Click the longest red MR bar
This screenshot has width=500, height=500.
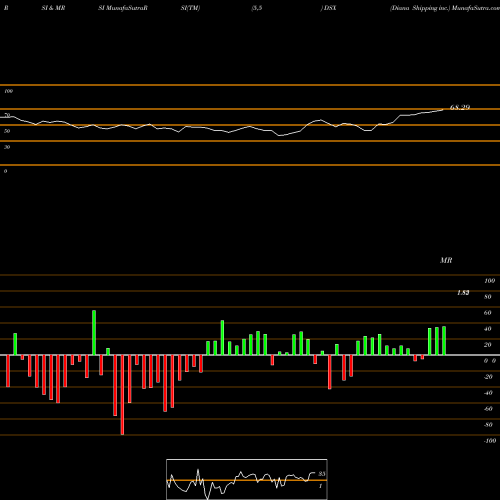(x=122, y=395)
